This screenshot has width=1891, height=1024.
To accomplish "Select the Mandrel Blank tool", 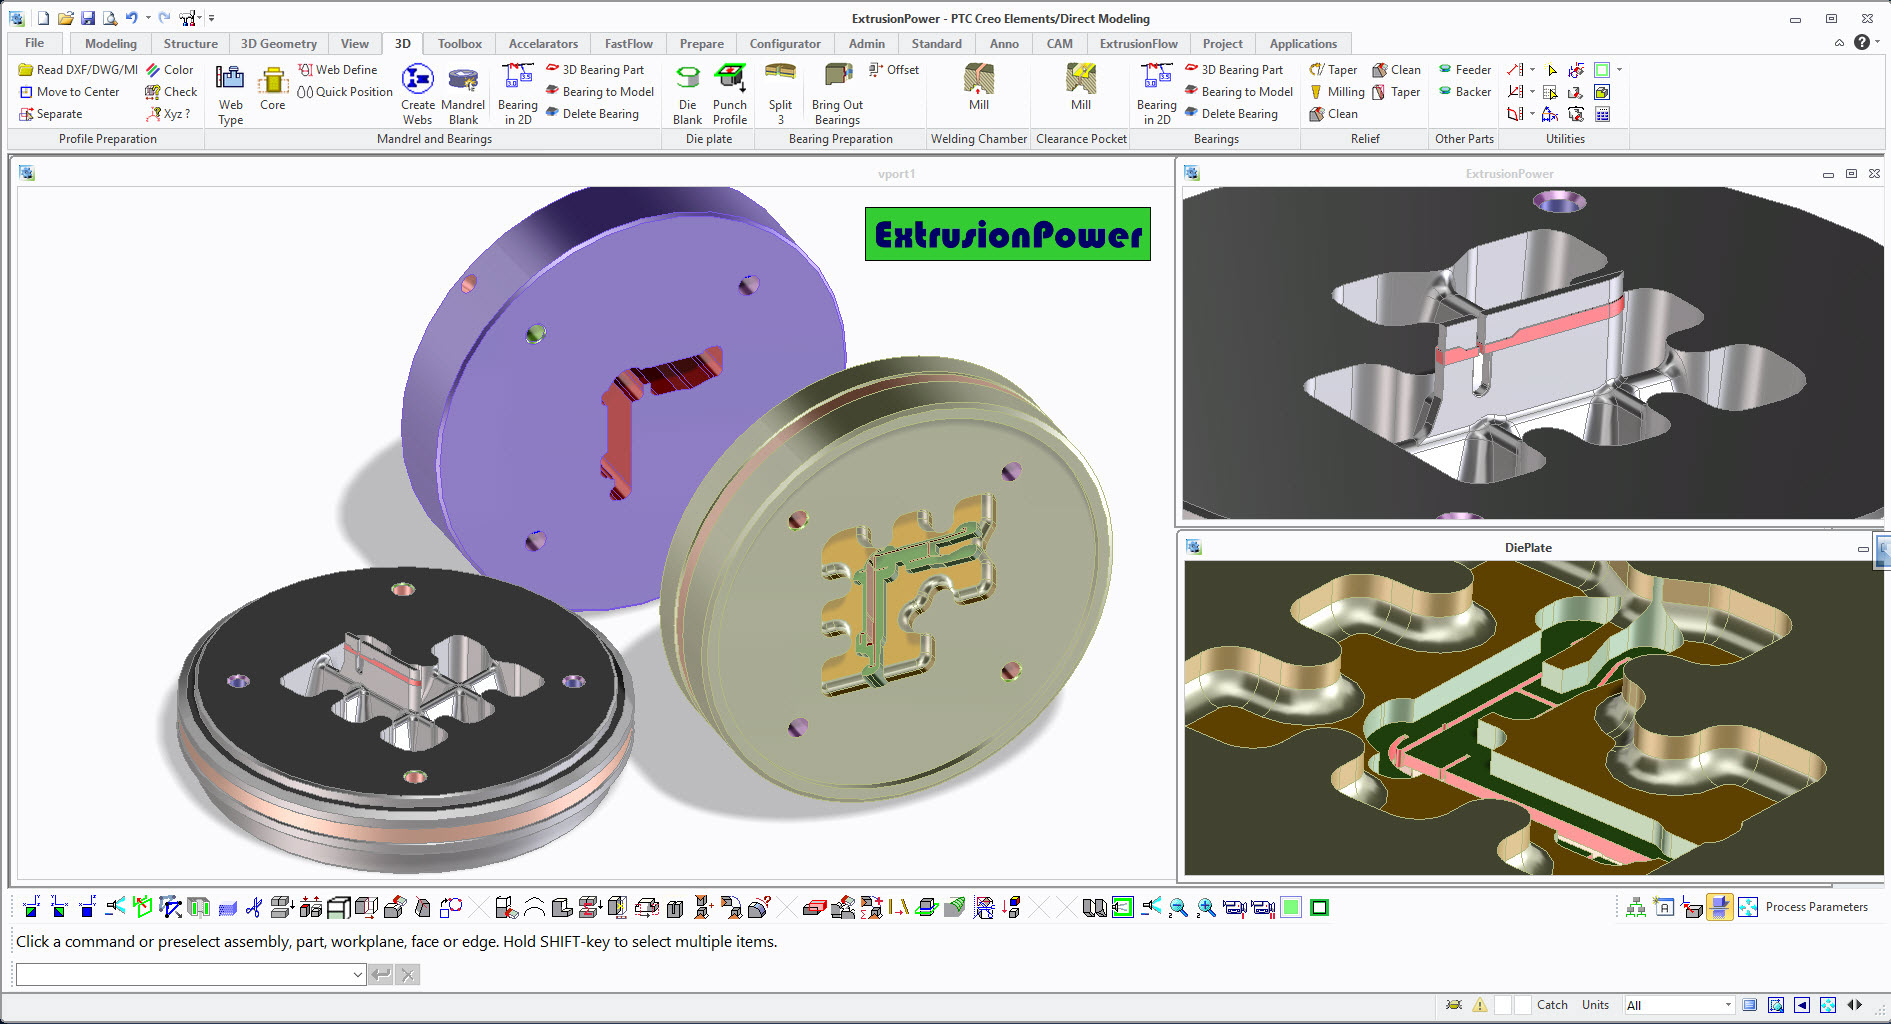I will pos(462,94).
